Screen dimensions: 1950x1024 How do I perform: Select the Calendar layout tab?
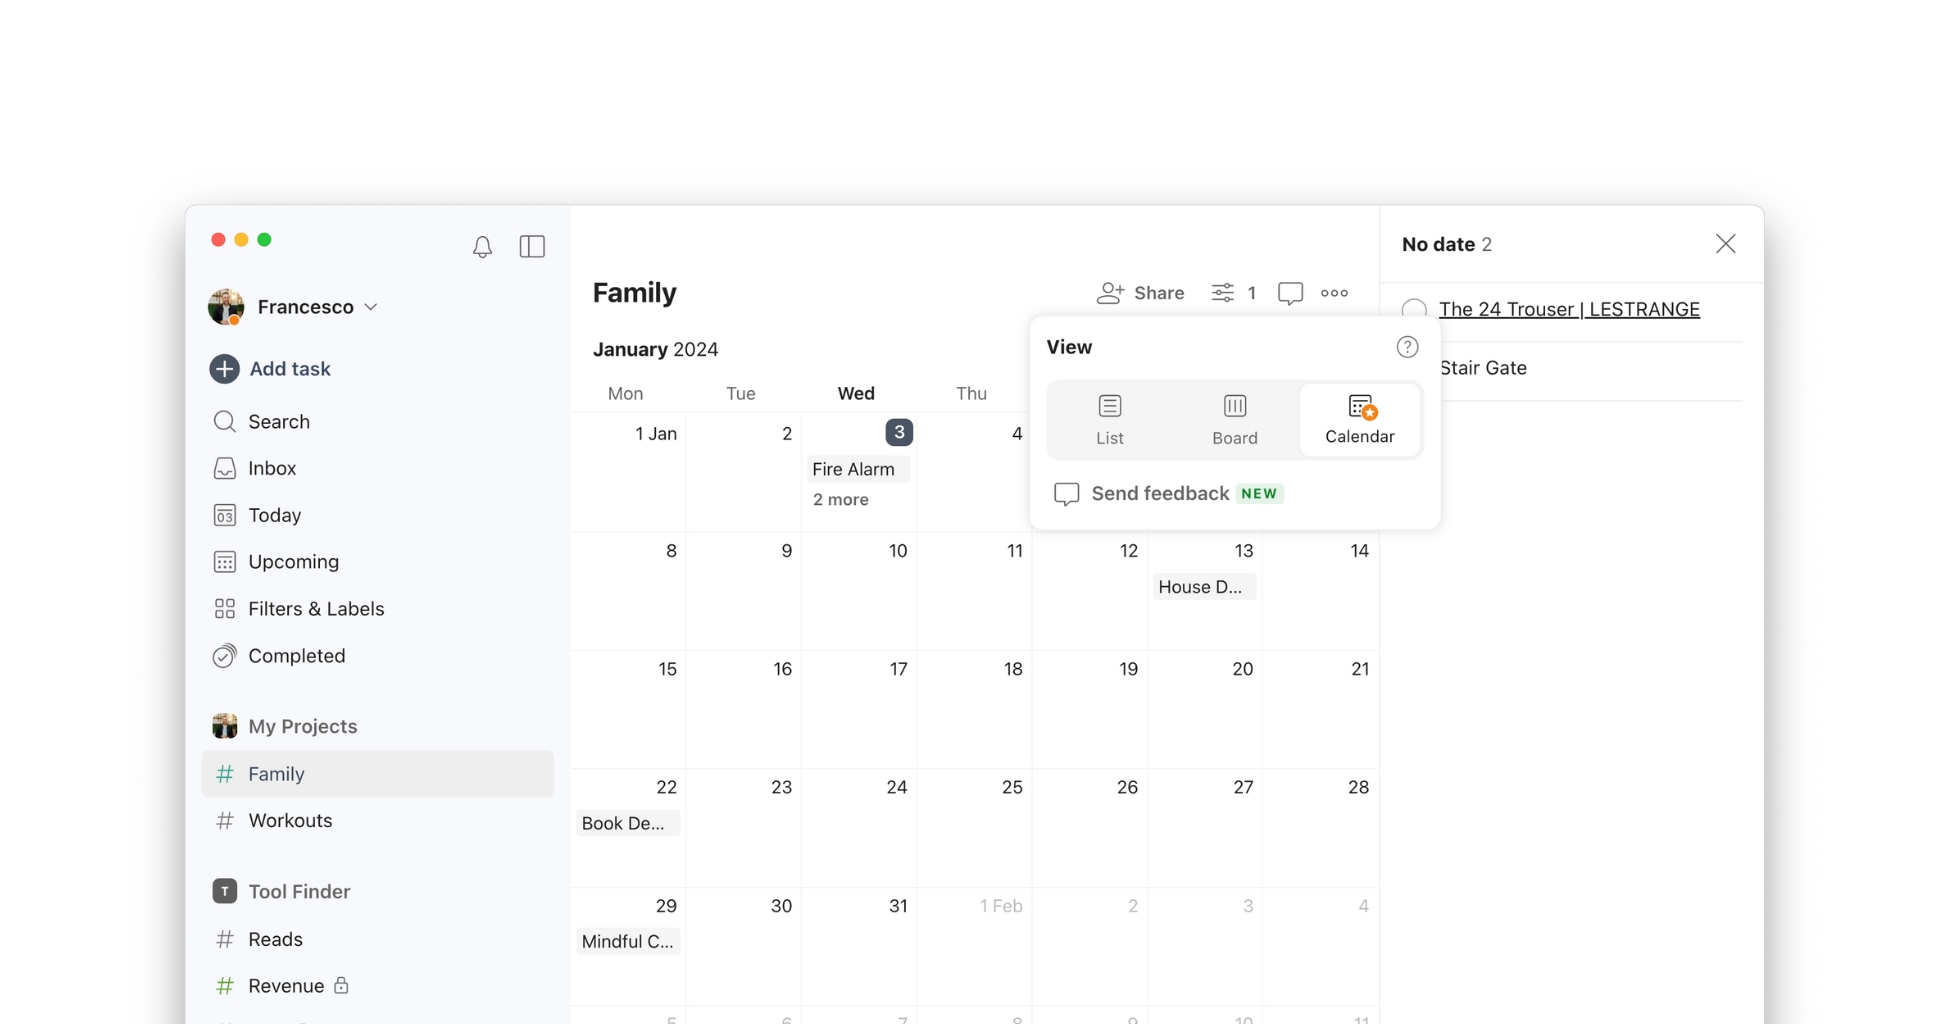click(x=1360, y=419)
